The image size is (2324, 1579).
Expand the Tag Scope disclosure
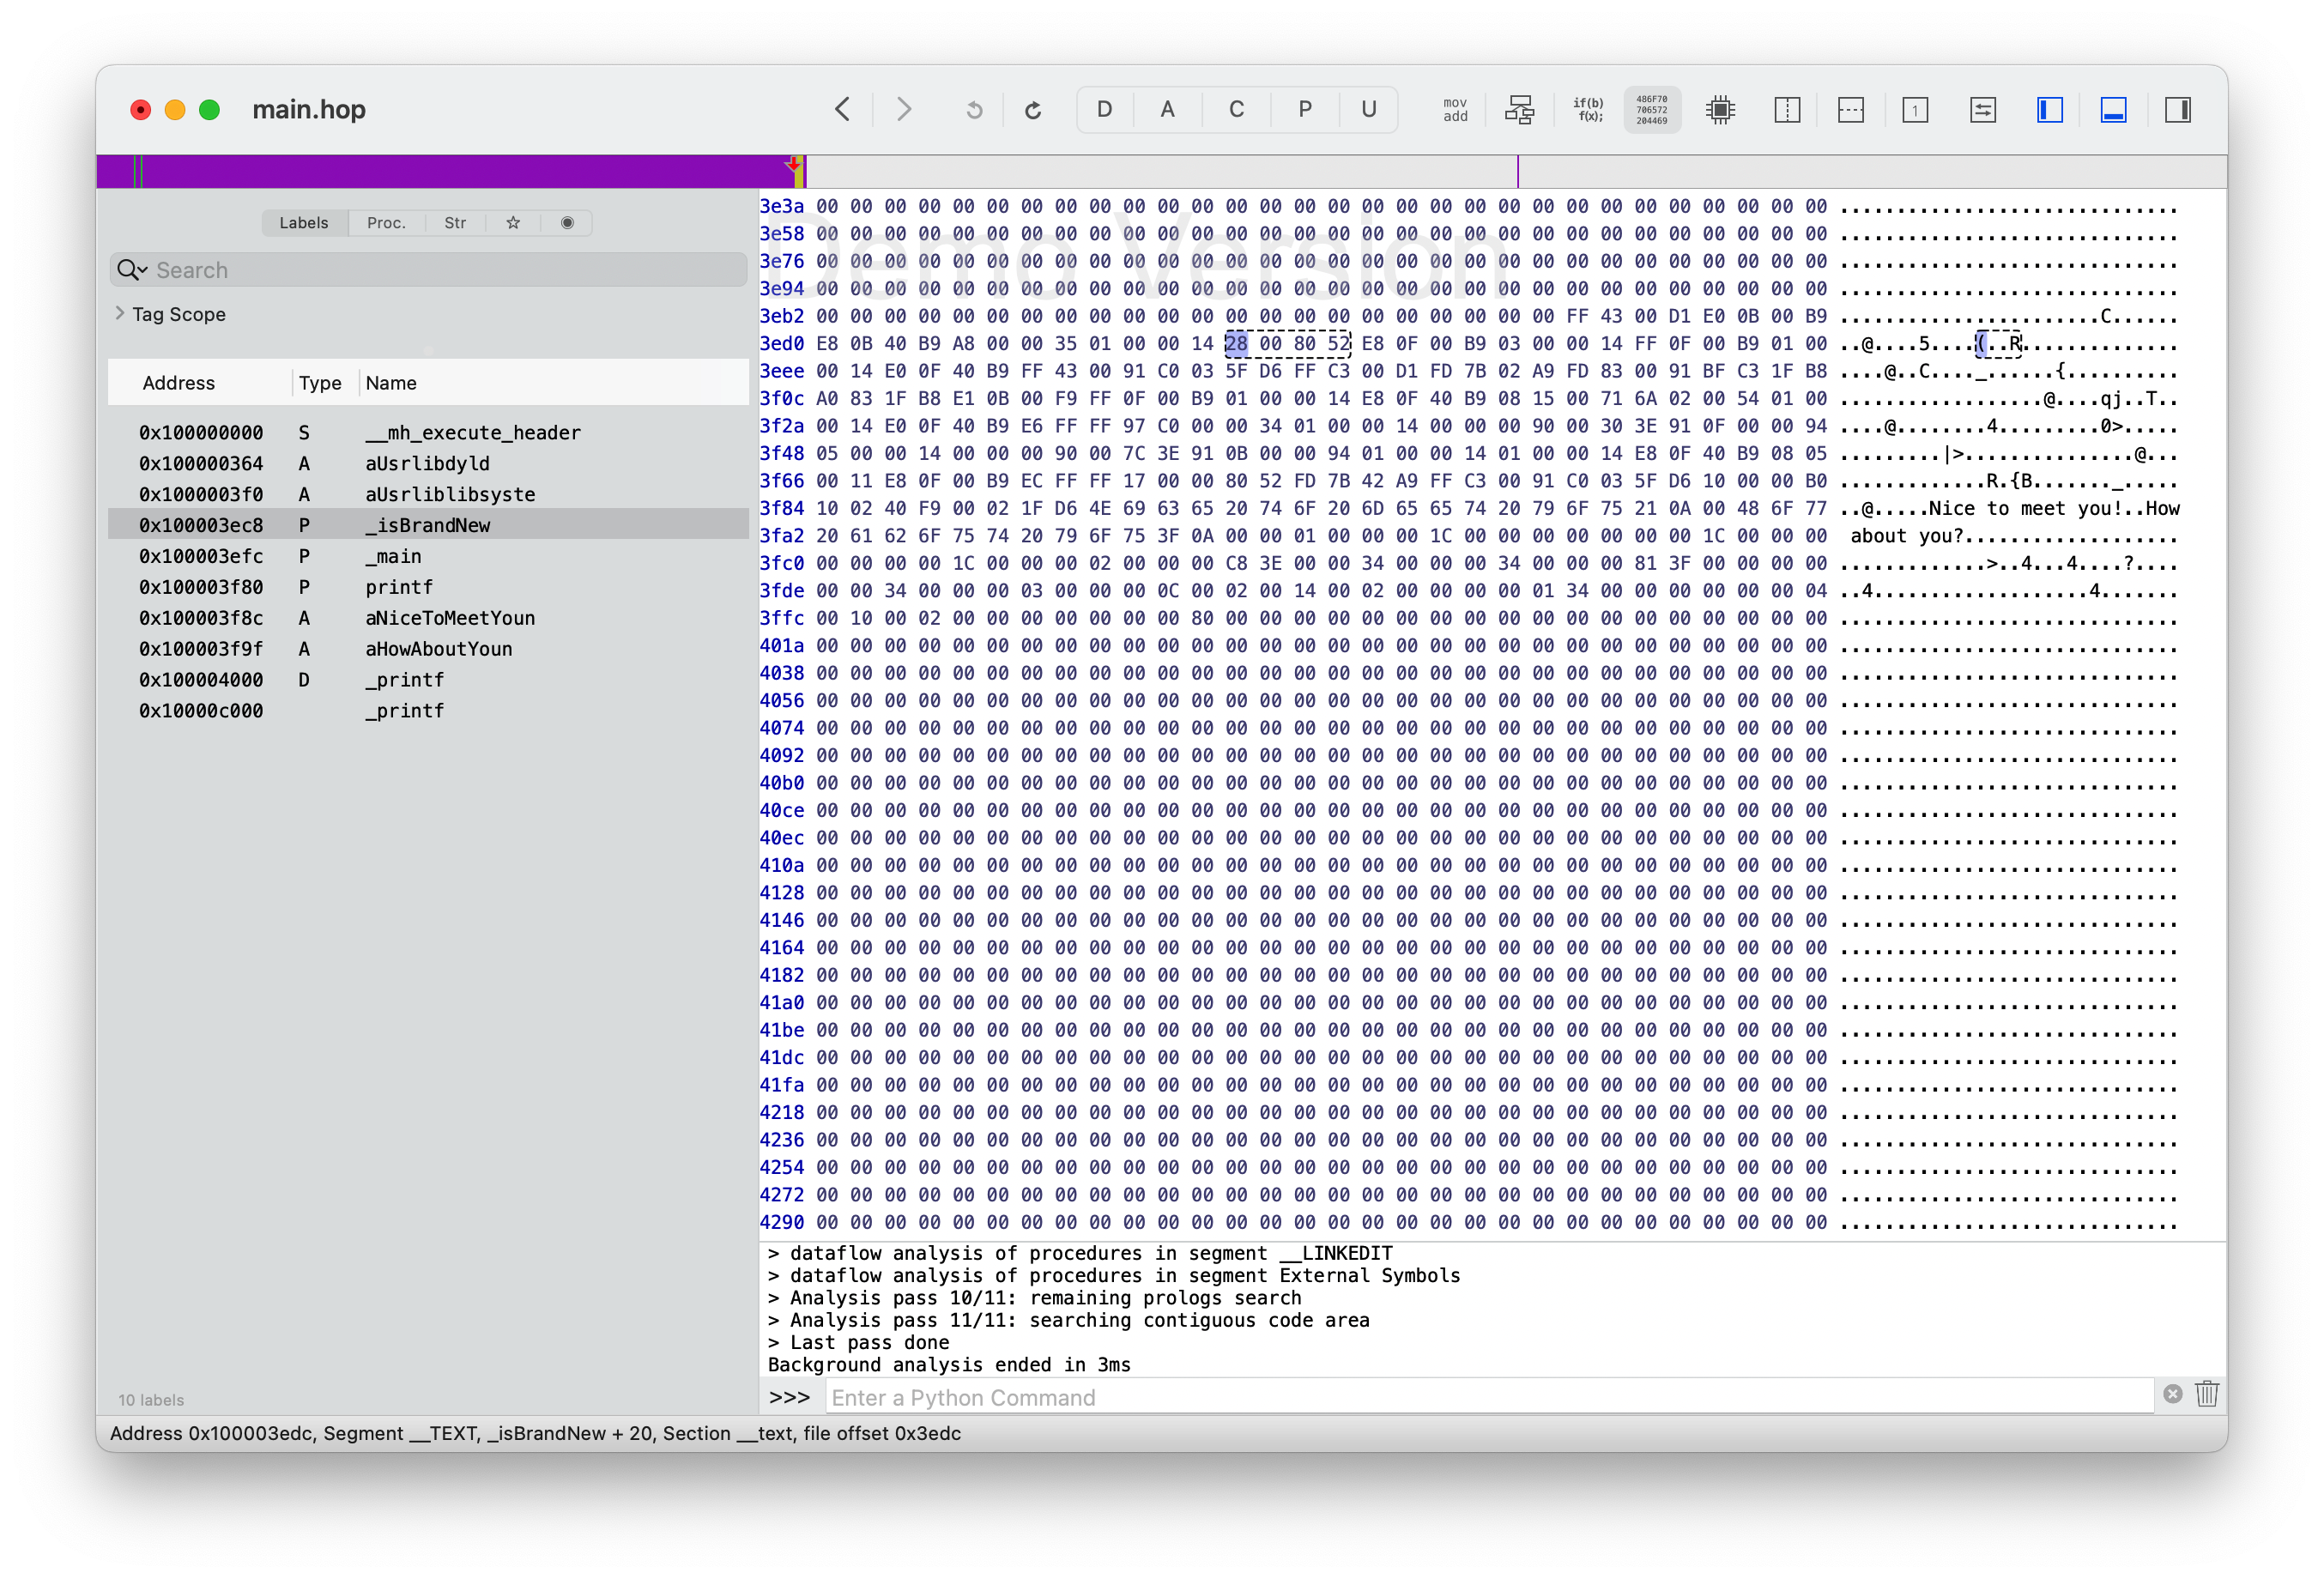click(120, 313)
